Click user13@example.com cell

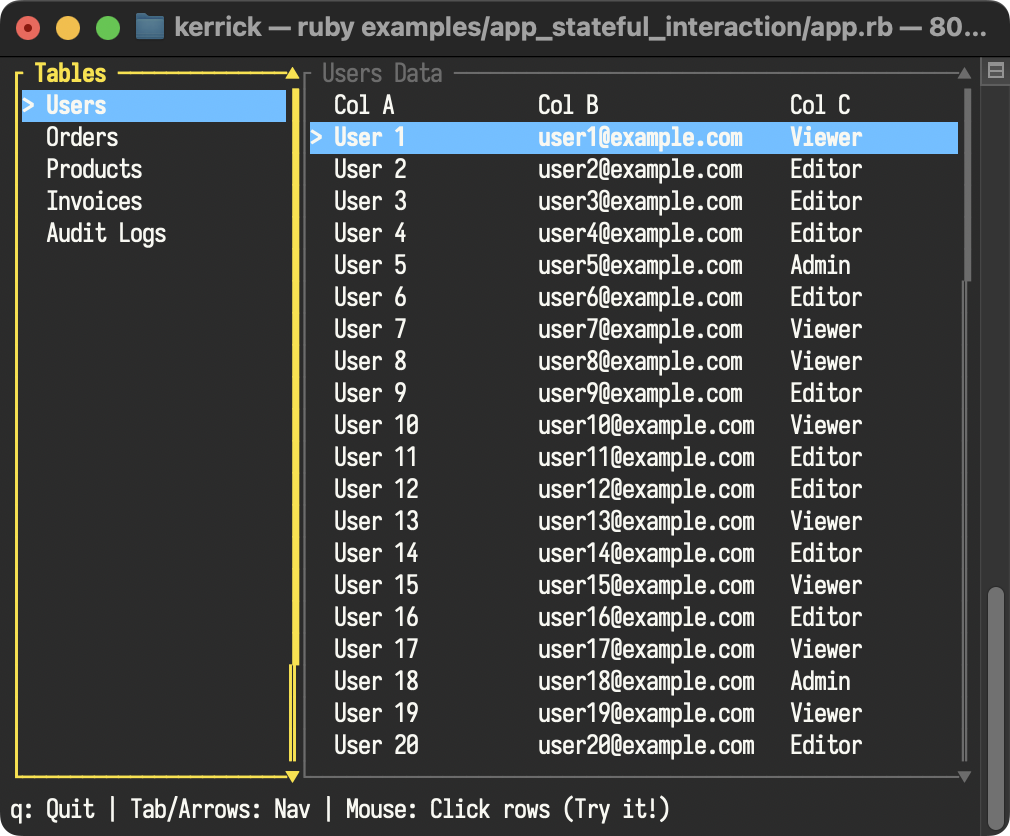click(x=646, y=522)
